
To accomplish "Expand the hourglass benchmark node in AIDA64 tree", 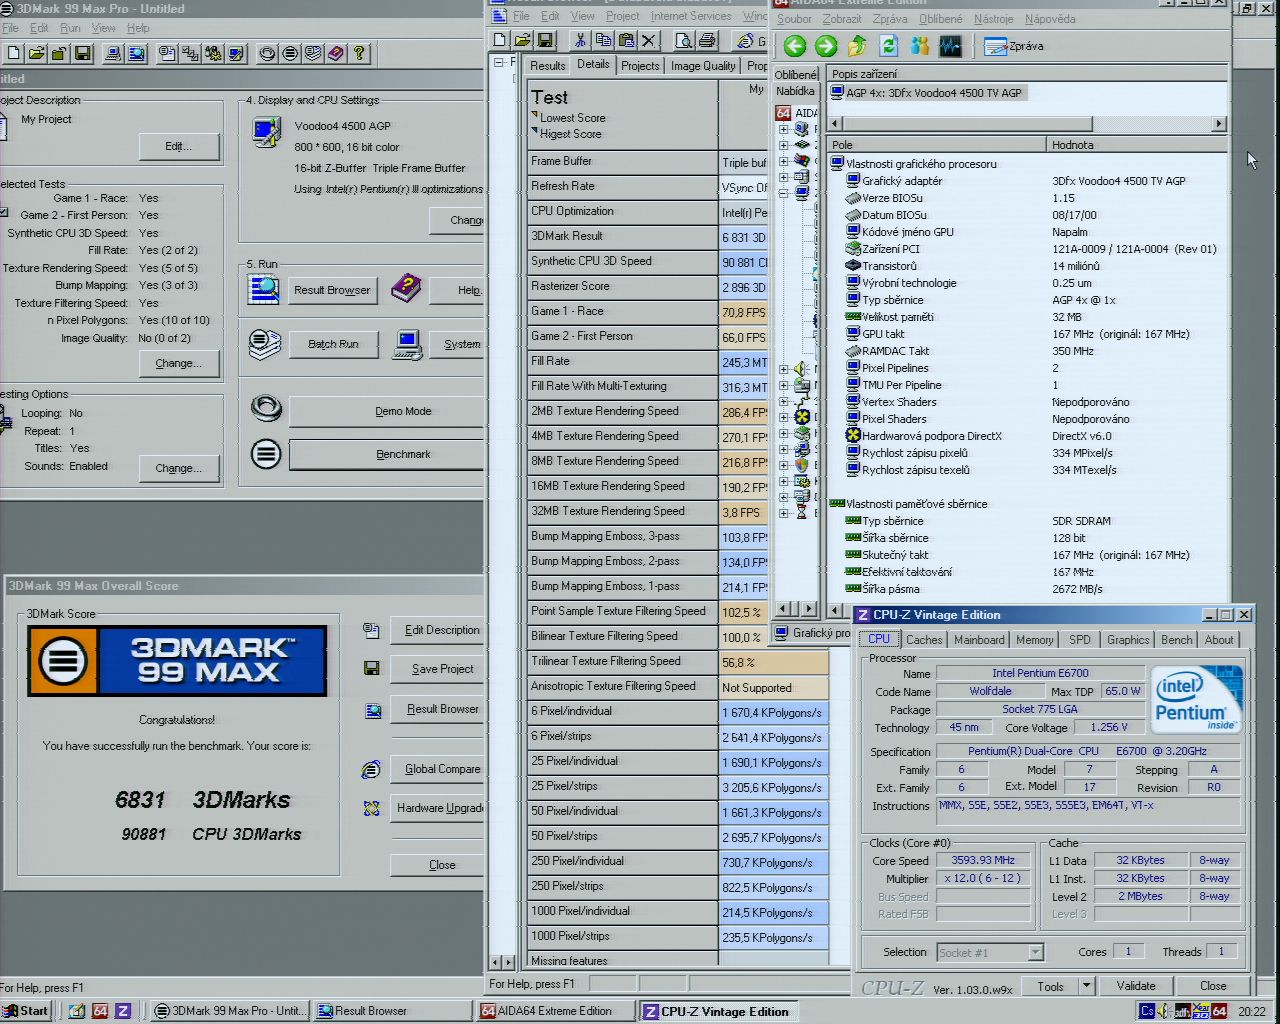I will coord(784,512).
